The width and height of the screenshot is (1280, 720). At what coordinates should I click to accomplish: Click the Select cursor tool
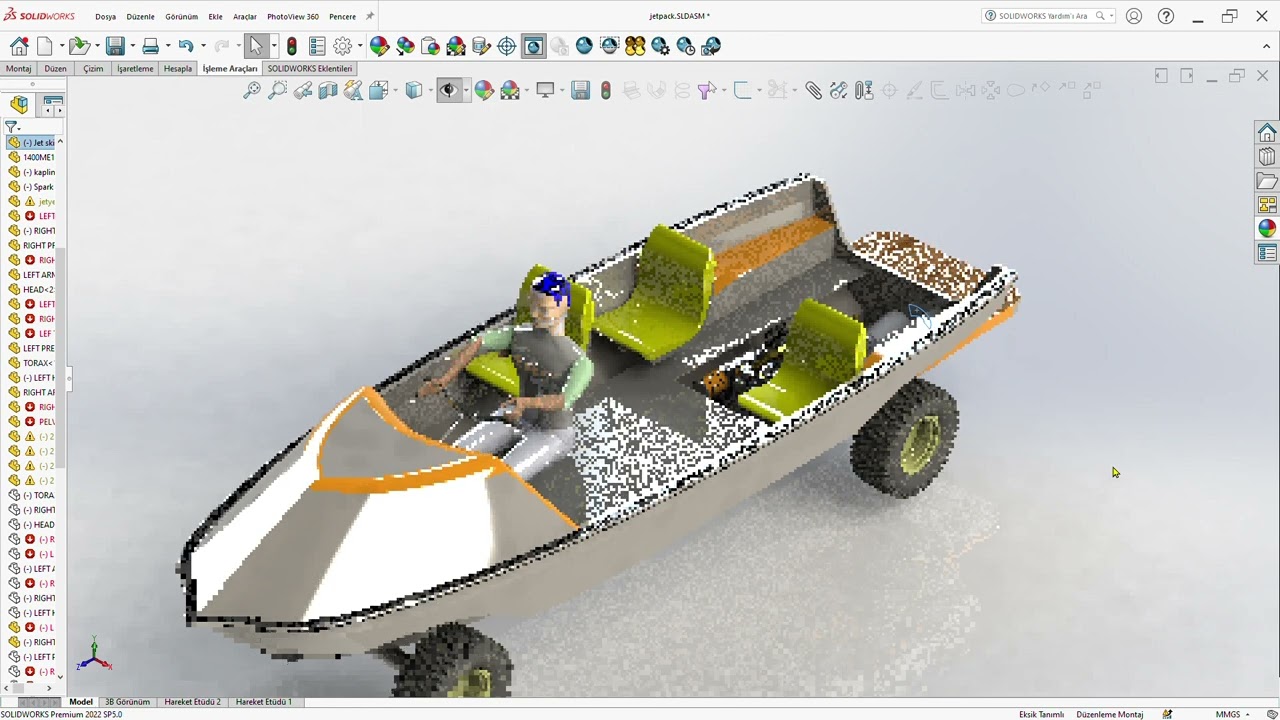click(255, 46)
